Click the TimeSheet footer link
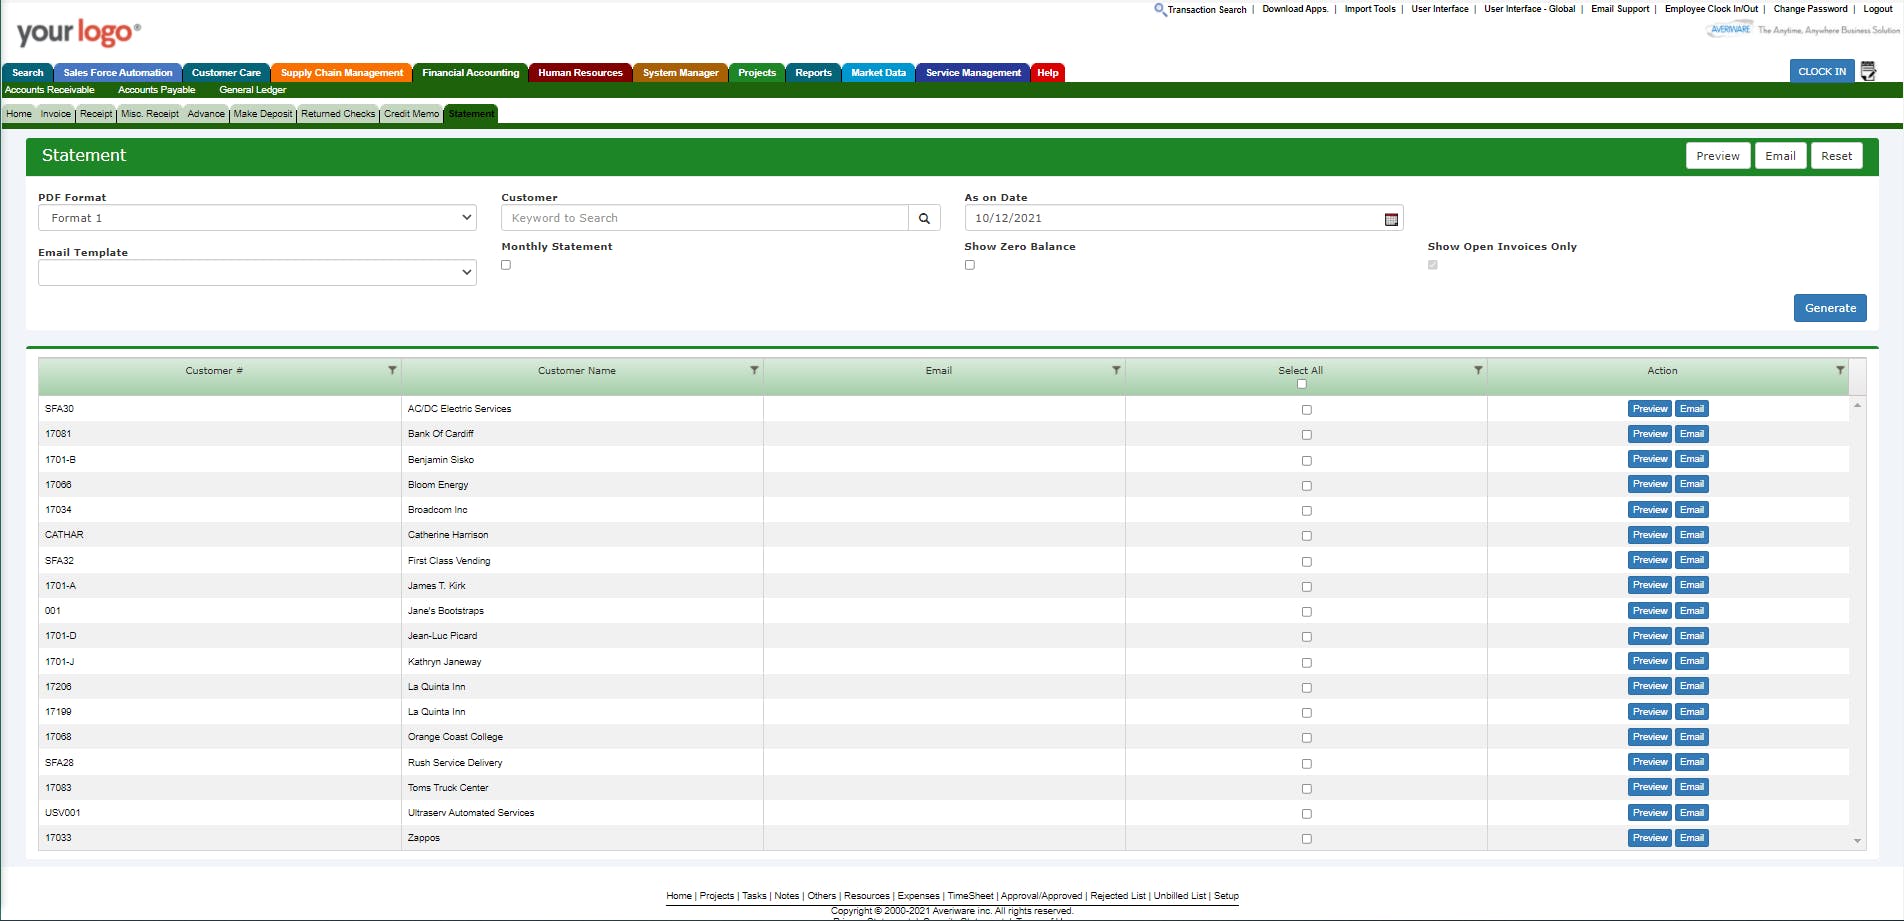Screen dimensions: 1904x921 point(970,896)
